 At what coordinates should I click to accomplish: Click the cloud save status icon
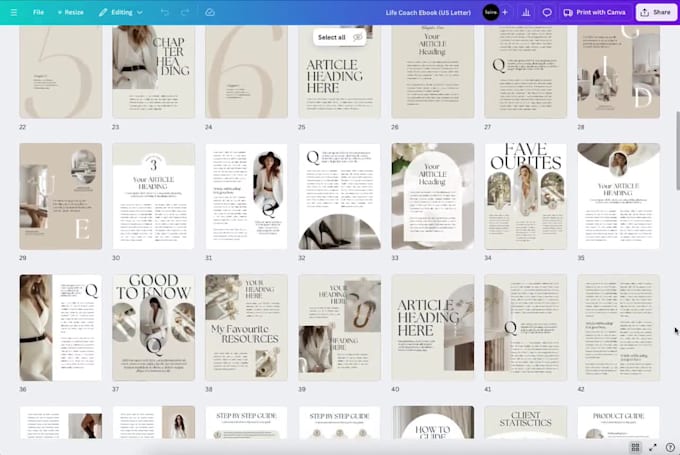coord(210,12)
